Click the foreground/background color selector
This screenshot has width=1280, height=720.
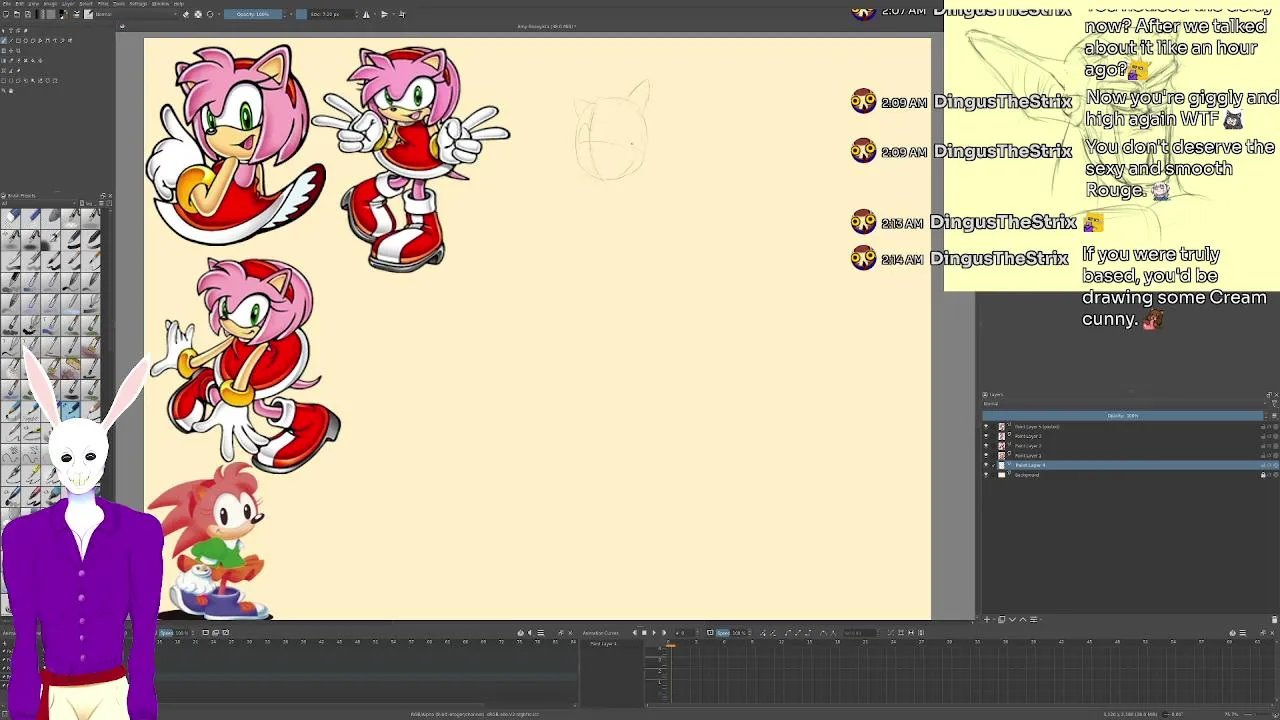point(64,14)
